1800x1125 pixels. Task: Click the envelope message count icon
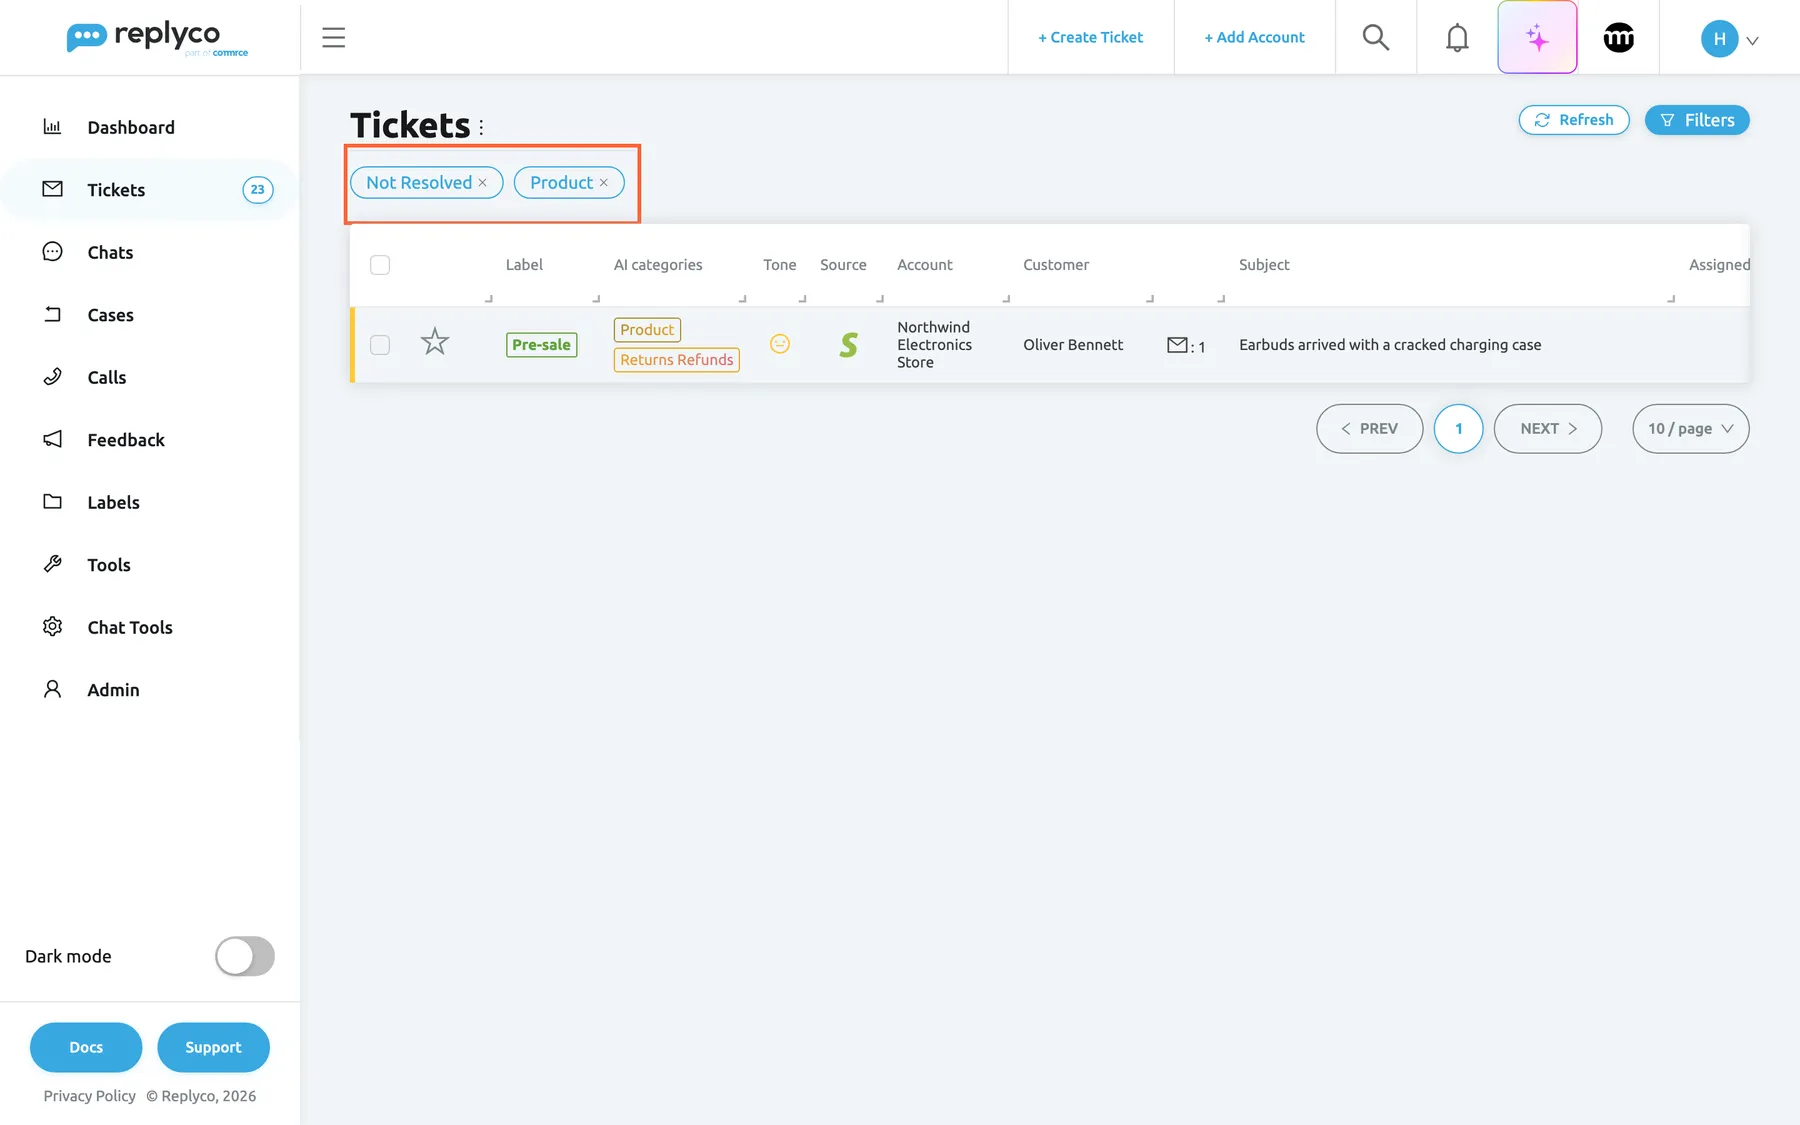coord(1177,345)
